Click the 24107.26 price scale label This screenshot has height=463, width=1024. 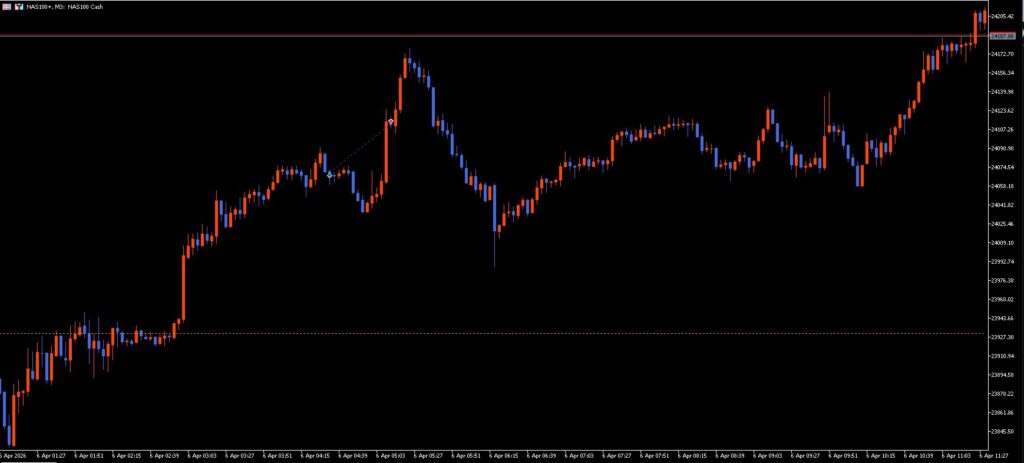pyautogui.click(x=1003, y=129)
